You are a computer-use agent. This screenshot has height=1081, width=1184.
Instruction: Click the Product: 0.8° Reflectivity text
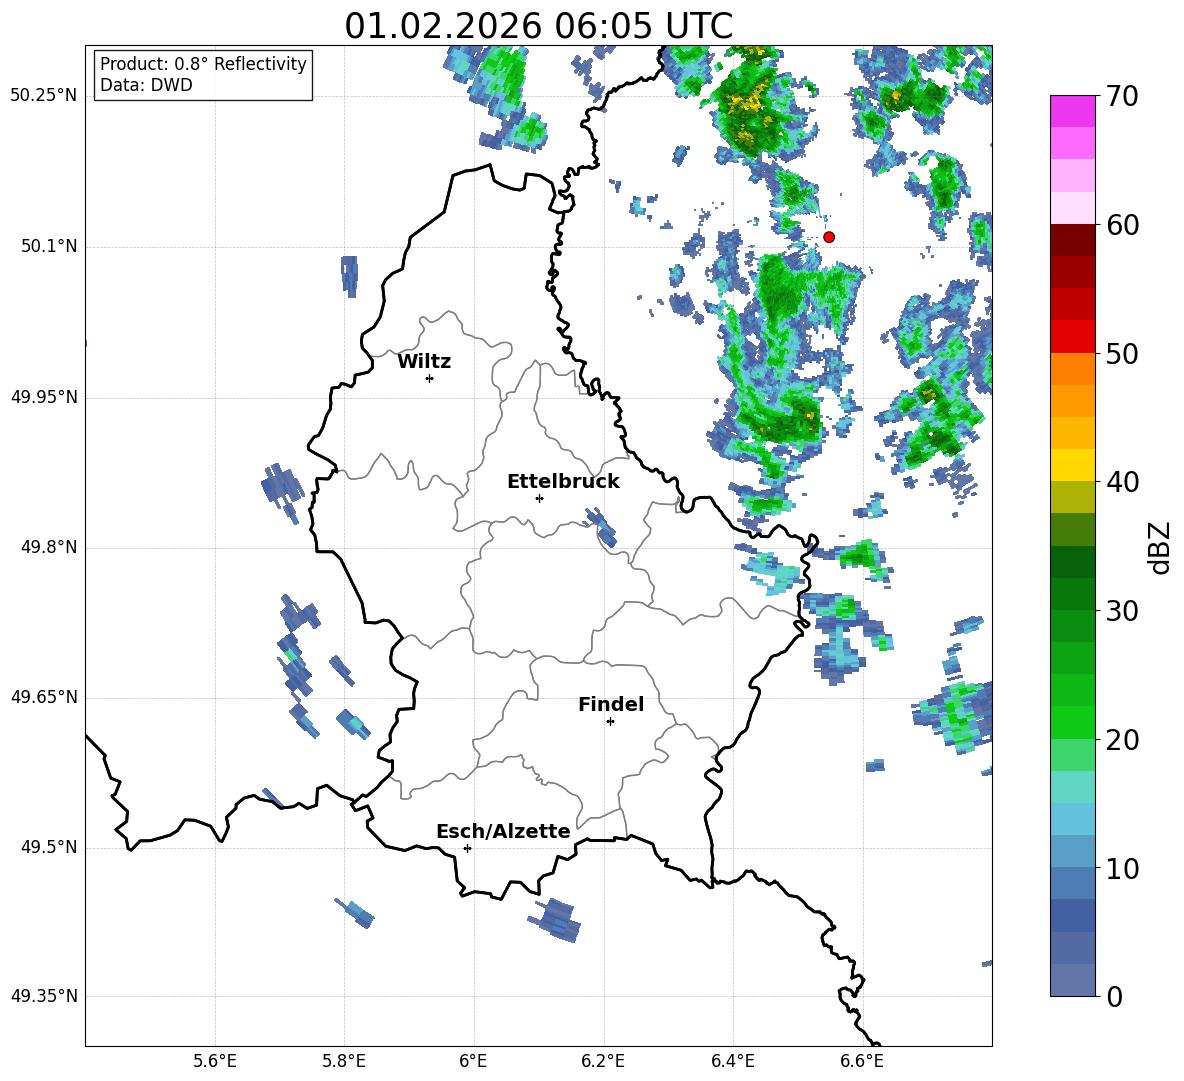[203, 64]
